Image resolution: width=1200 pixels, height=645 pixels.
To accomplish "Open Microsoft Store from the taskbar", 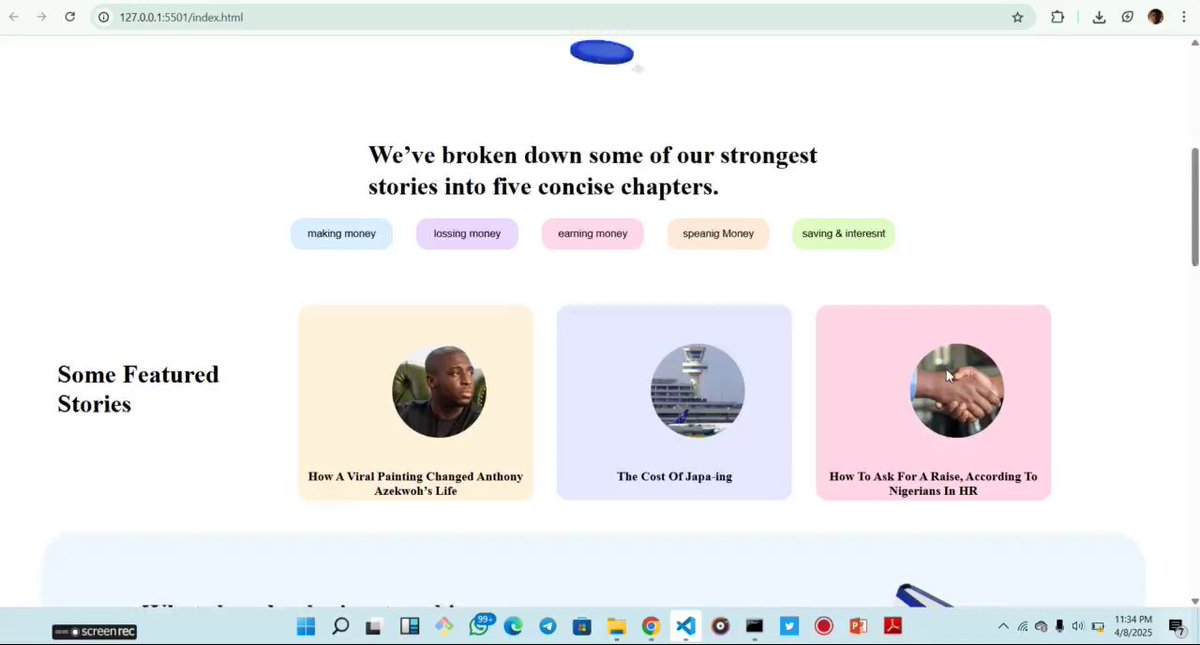I will 582,627.
